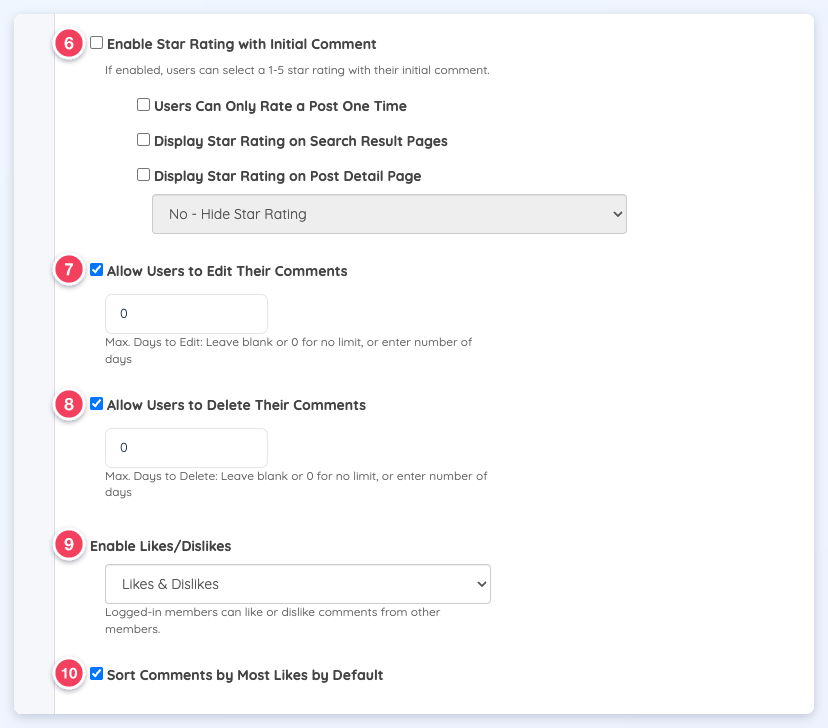Click the Allow Users to Edit Their Comments label
The width and height of the screenshot is (828, 728).
click(227, 271)
